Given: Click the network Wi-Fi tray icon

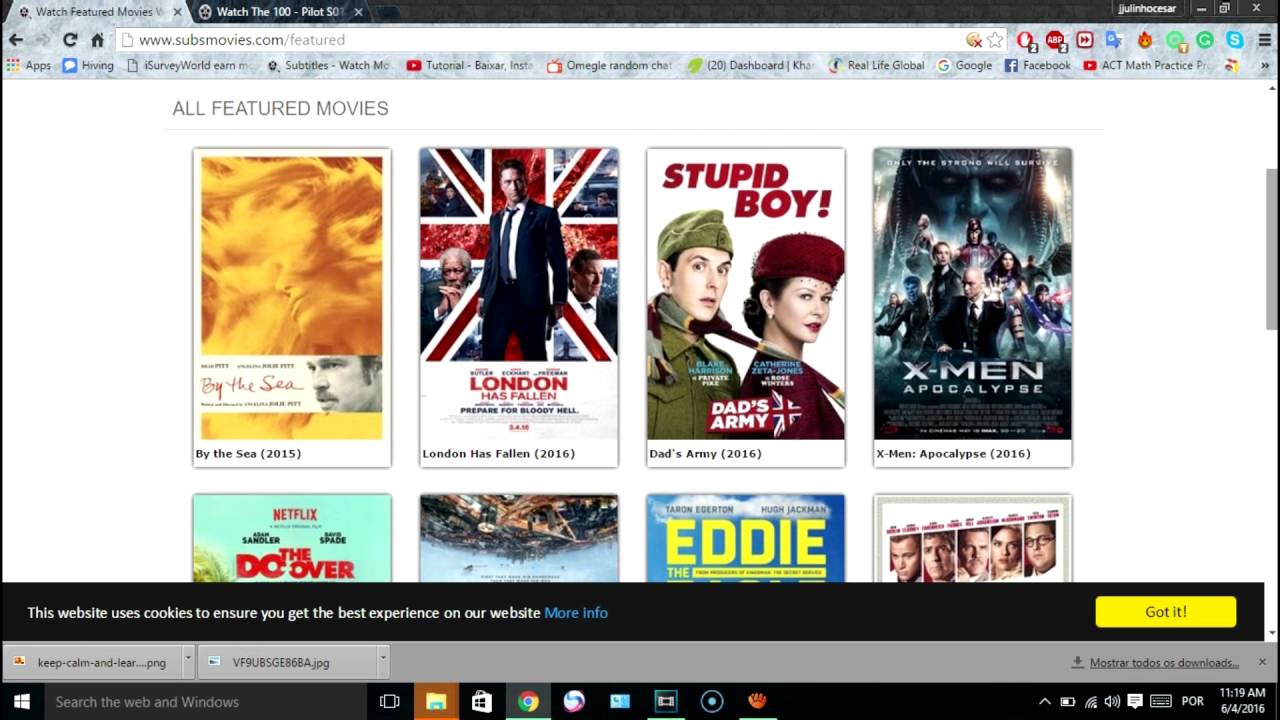Looking at the screenshot, I should click(x=1090, y=702).
